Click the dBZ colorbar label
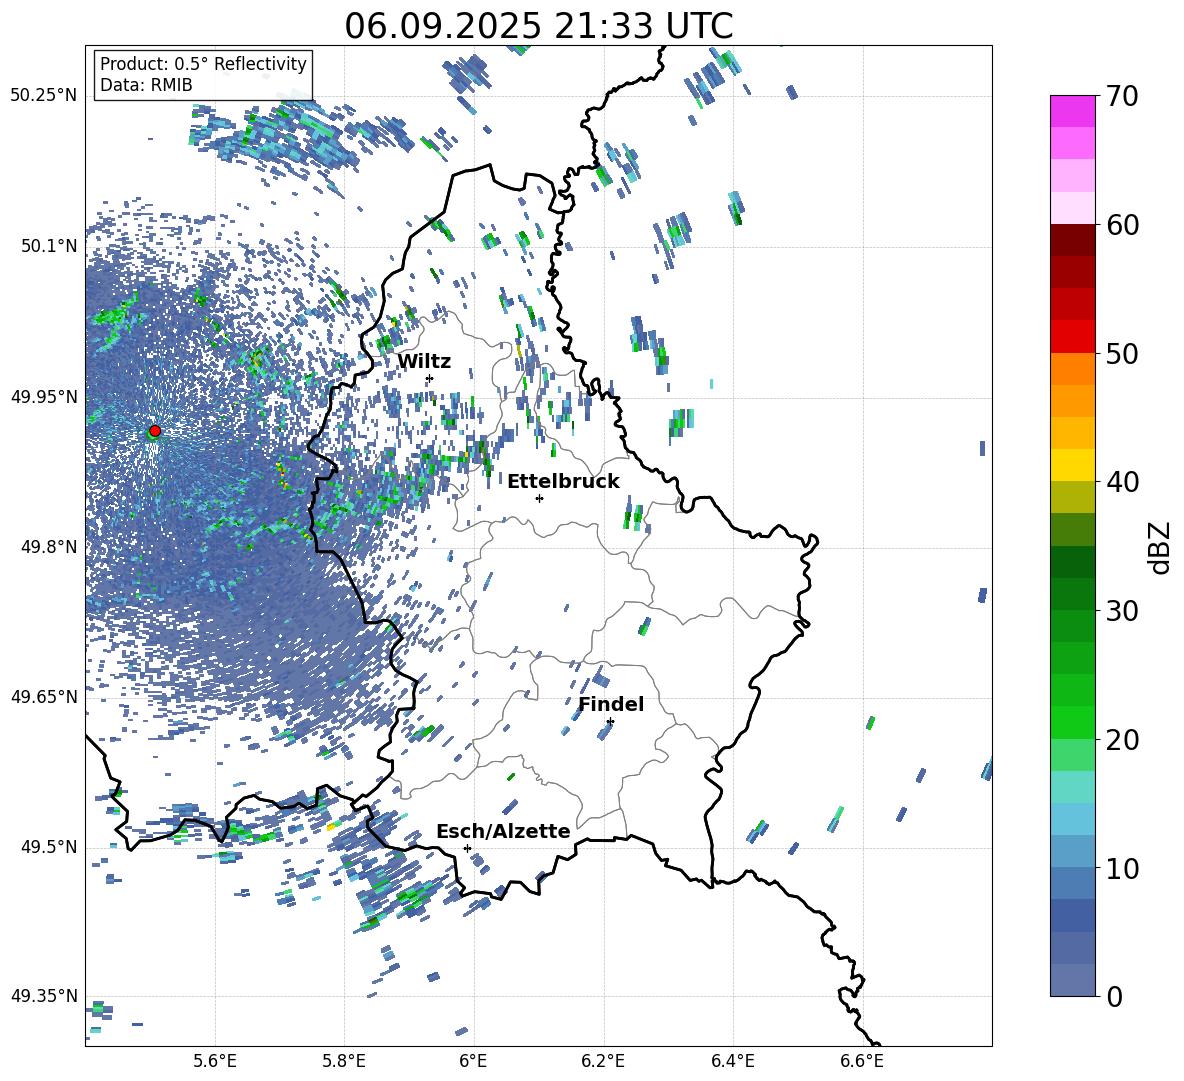The height and width of the screenshot is (1081, 1184). point(1161,547)
